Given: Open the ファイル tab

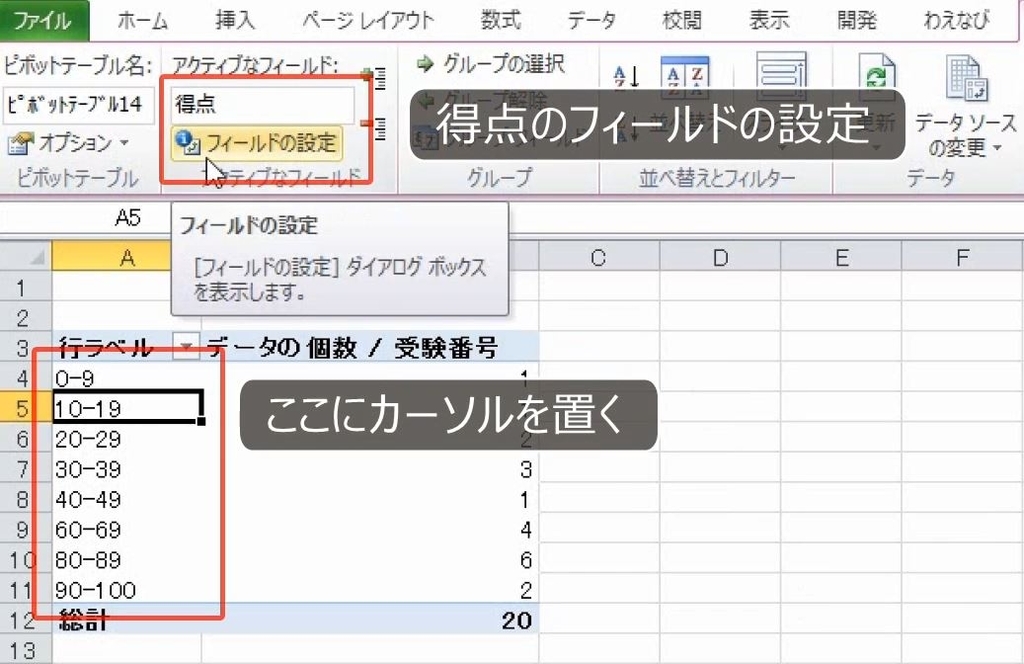Looking at the screenshot, I should [43, 20].
